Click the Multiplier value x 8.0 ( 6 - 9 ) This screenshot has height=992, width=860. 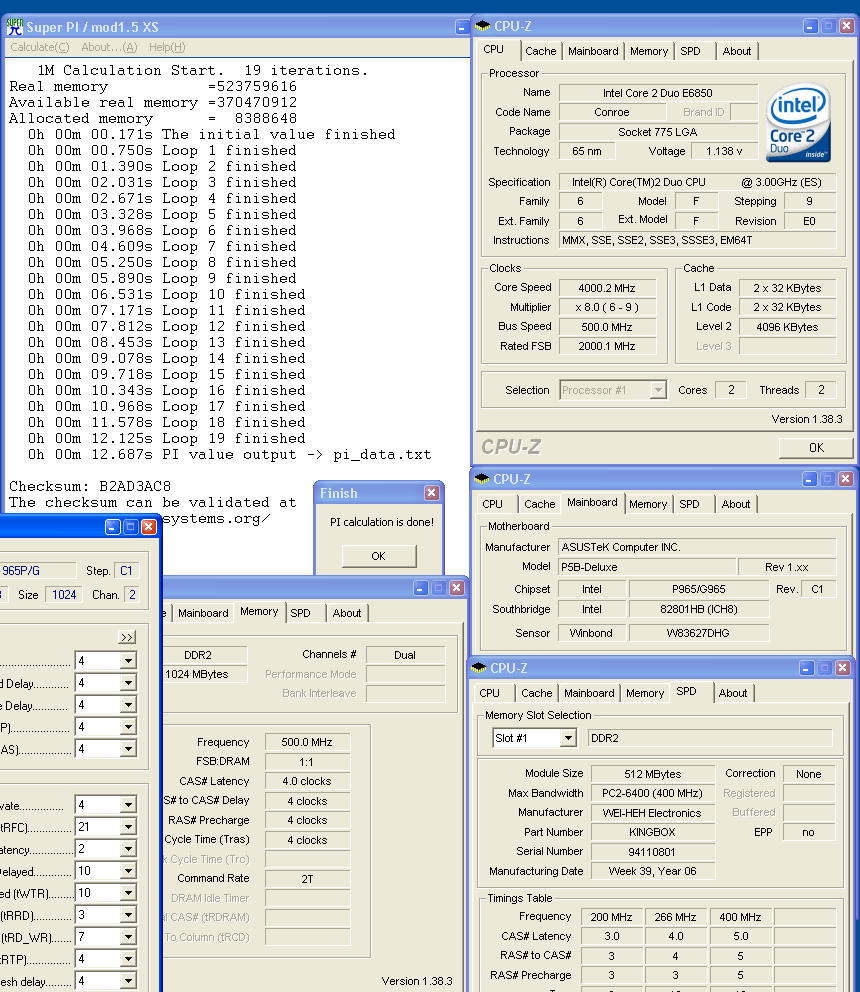pos(607,307)
